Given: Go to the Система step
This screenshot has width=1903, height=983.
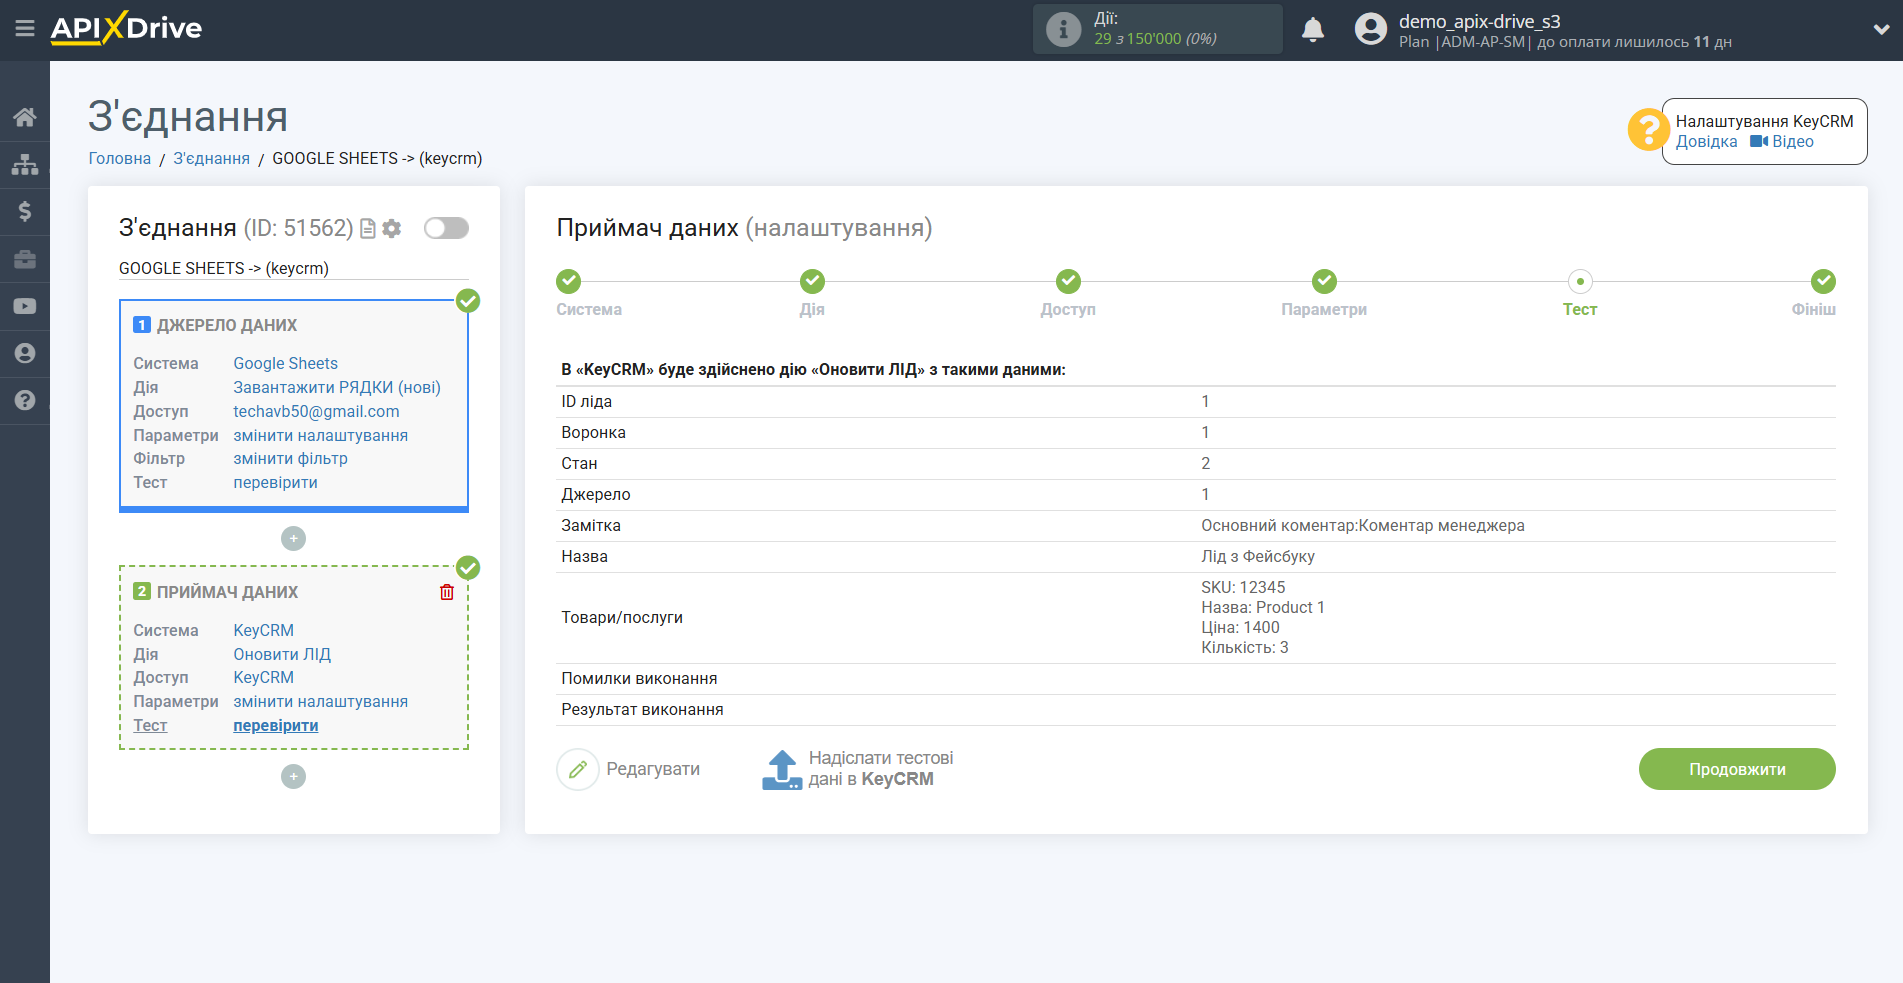Looking at the screenshot, I should click(x=569, y=281).
